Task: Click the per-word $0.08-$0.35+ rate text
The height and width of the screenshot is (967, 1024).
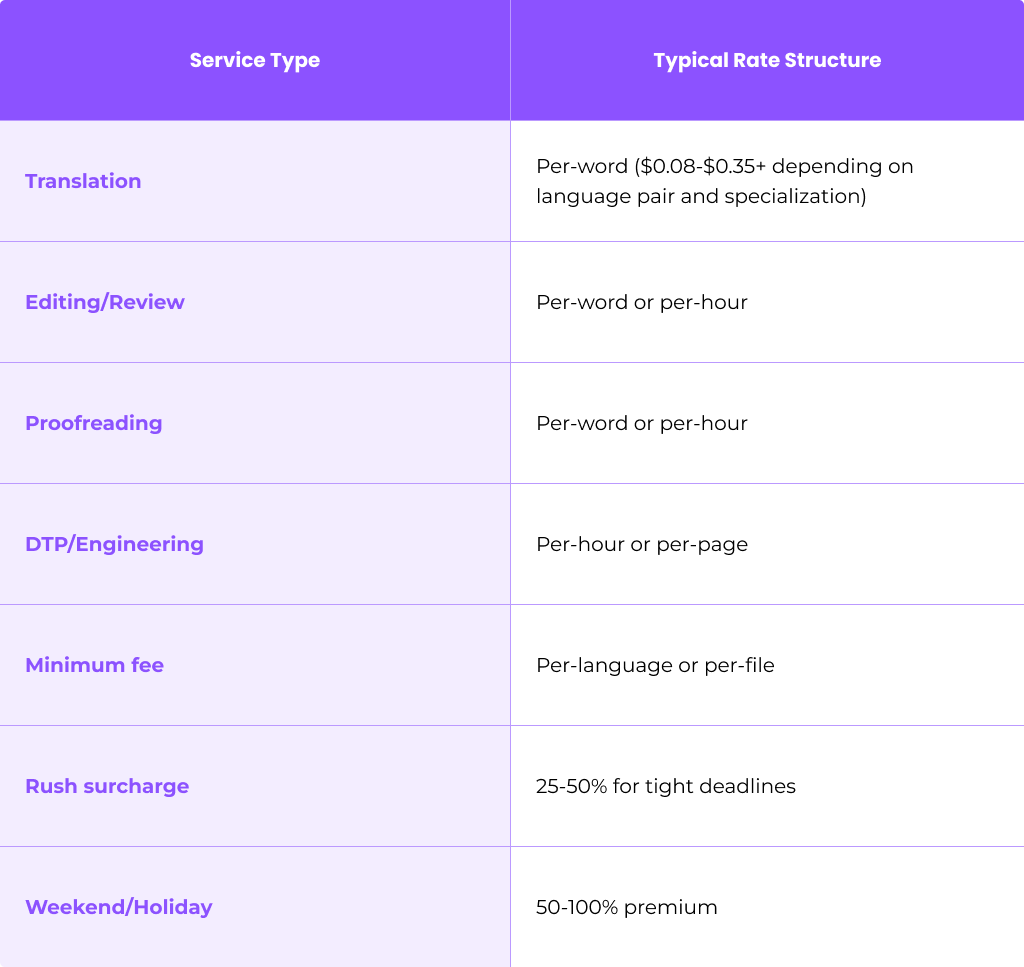Action: coord(724,181)
